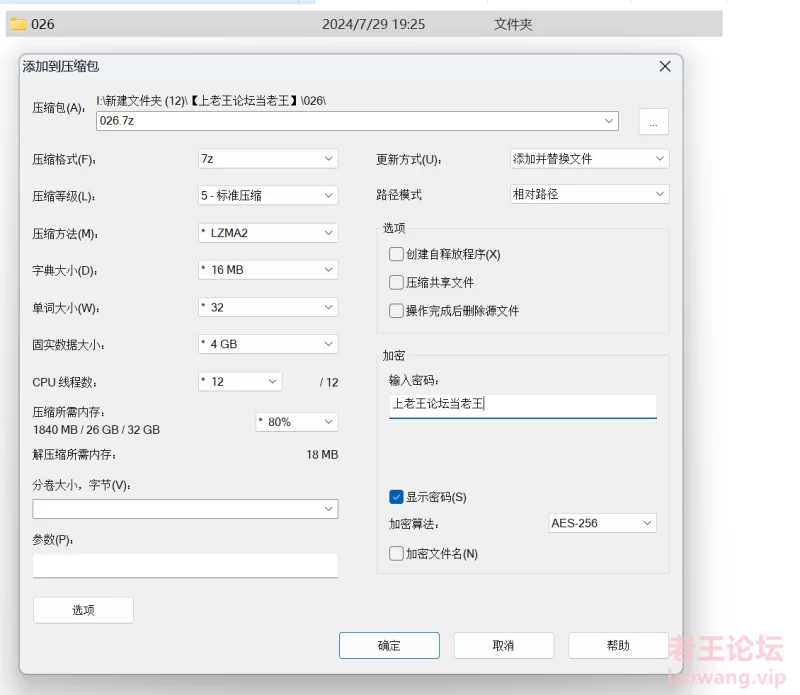Click the 18 MB decompression memory value
The height and width of the screenshot is (695, 800).
(x=322, y=455)
